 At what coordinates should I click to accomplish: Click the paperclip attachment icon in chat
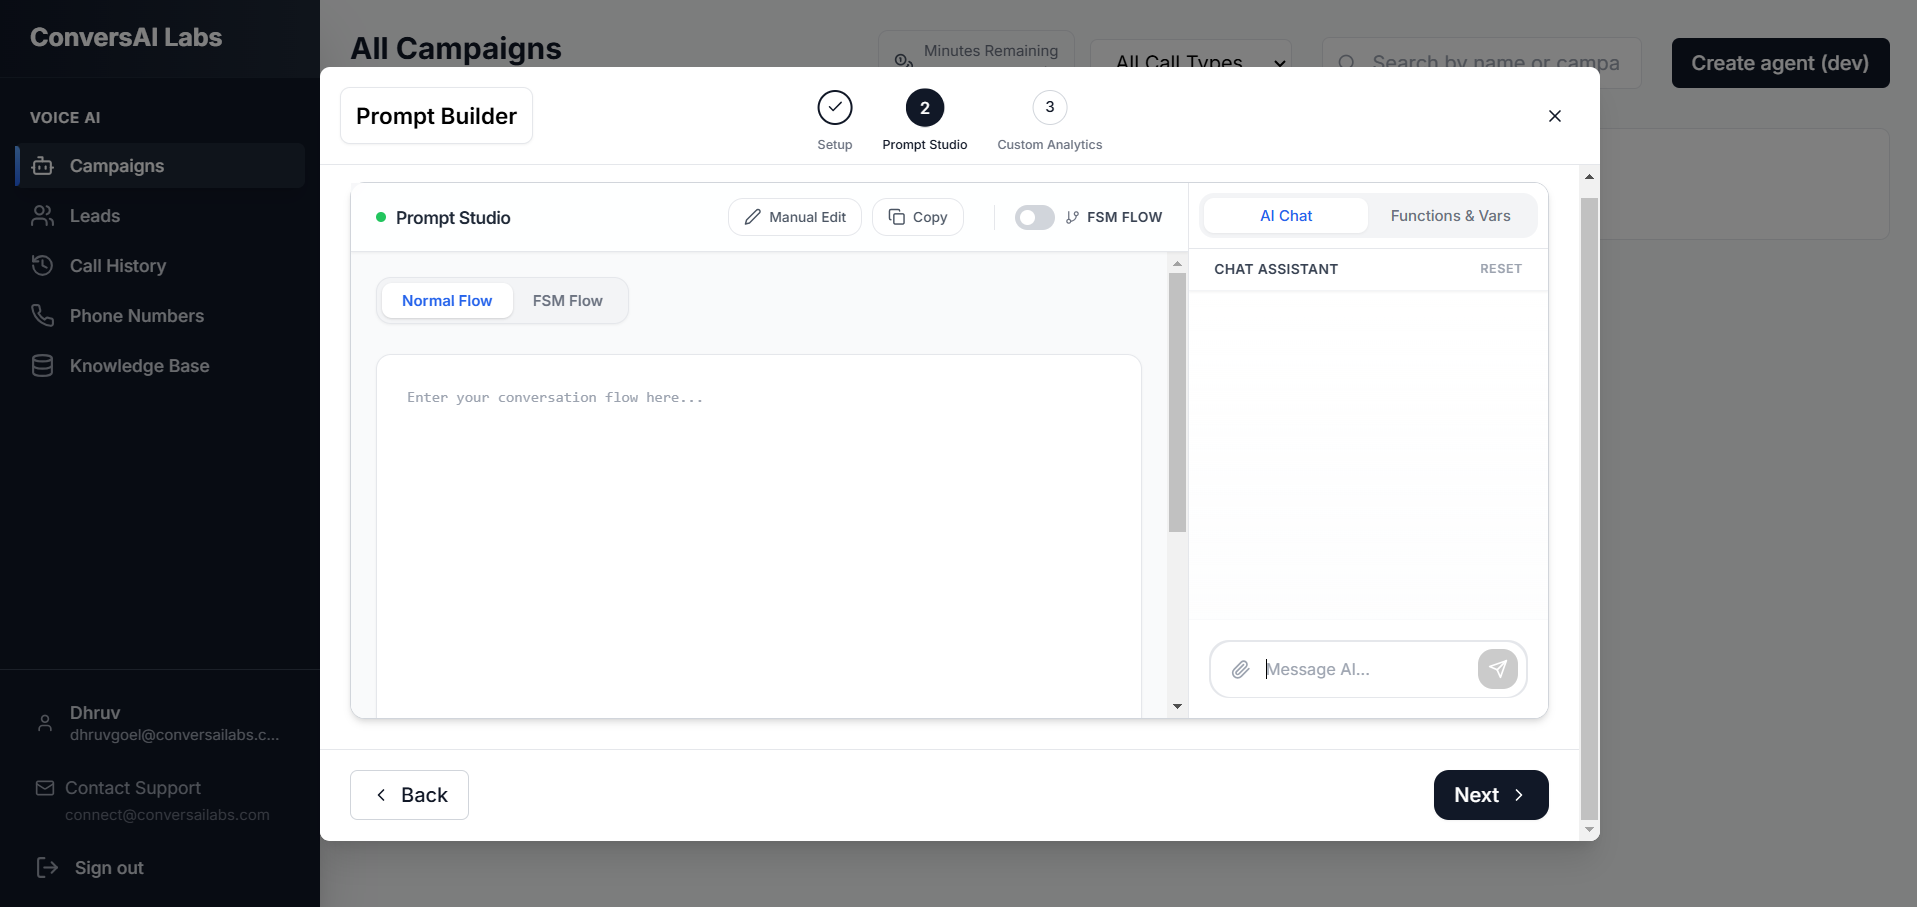[x=1240, y=669]
